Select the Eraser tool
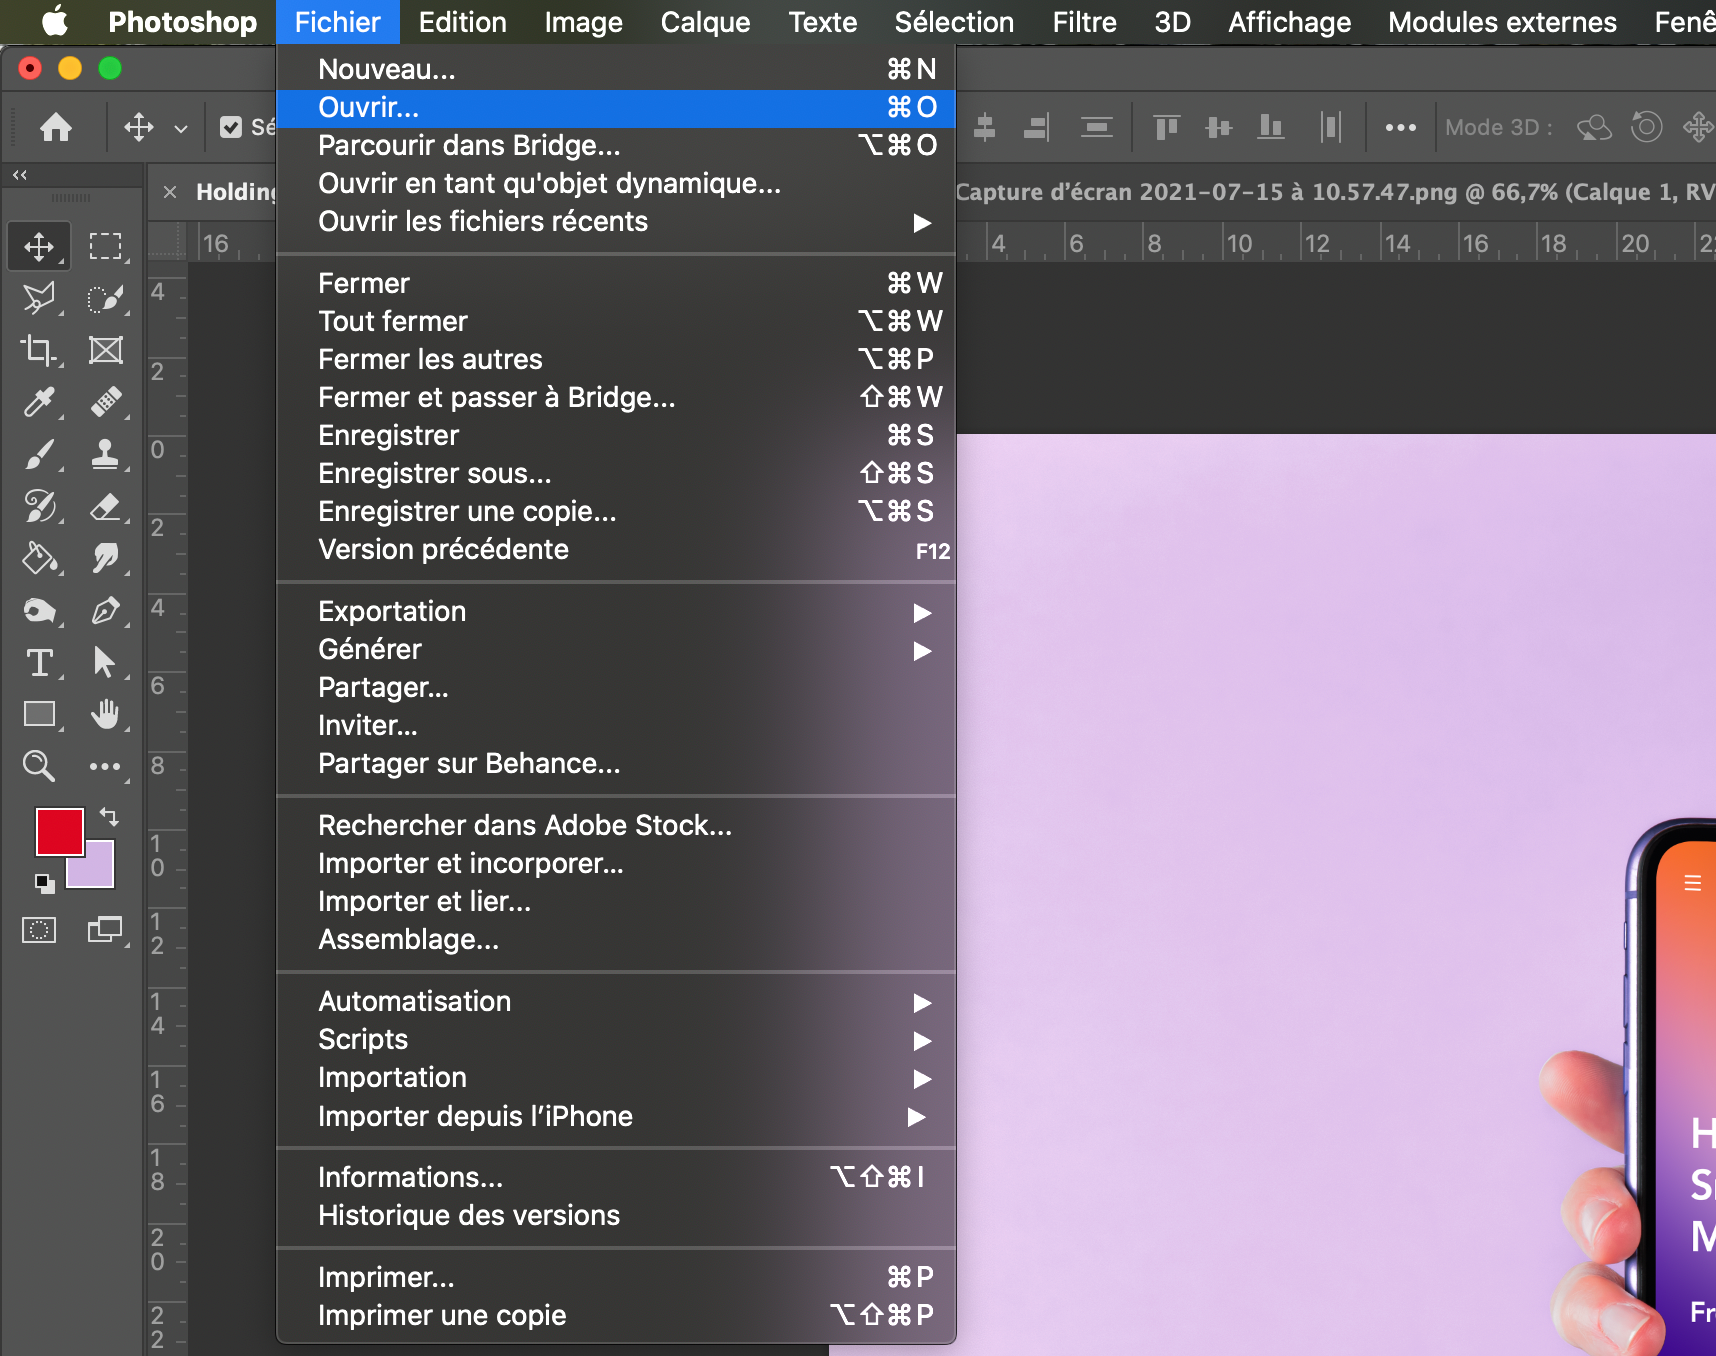This screenshot has width=1716, height=1356. pos(105,507)
